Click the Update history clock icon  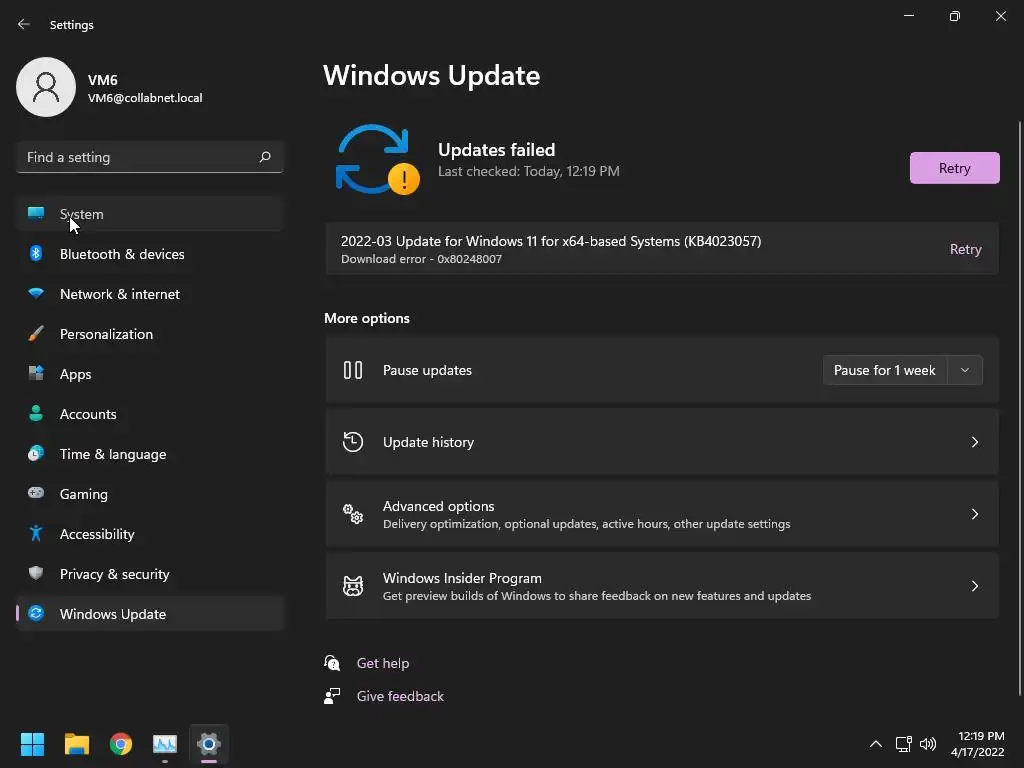point(353,442)
